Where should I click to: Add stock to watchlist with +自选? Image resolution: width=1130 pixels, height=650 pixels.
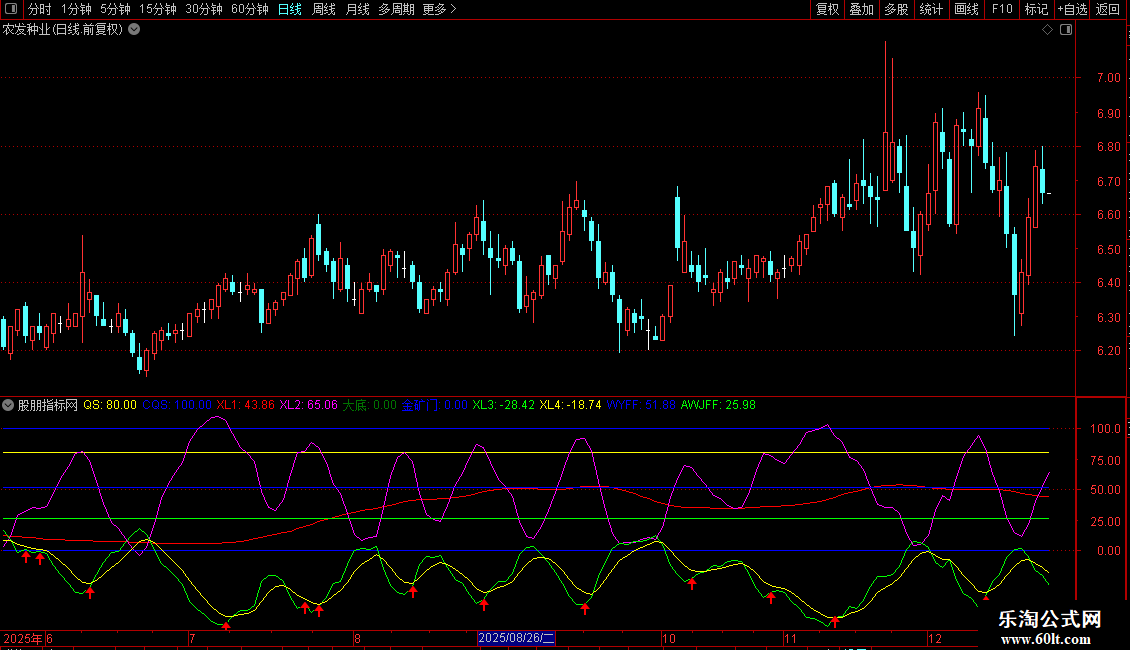[x=1072, y=9]
